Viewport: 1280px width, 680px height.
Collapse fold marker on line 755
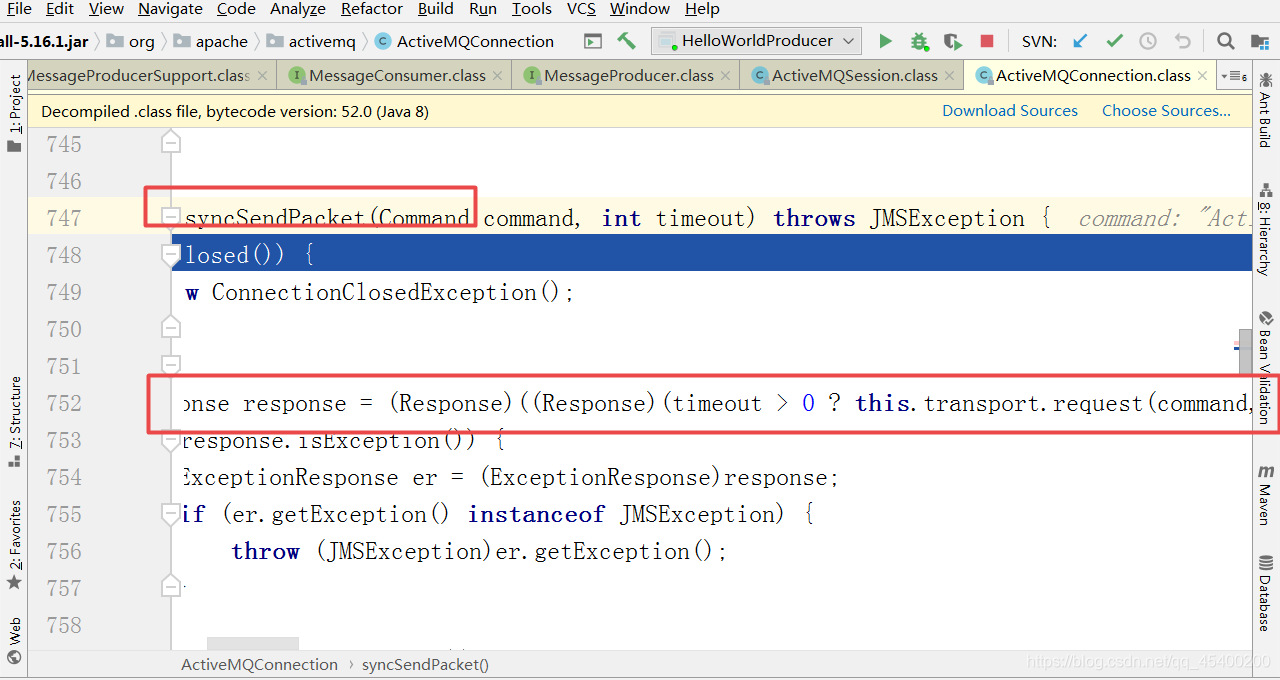point(171,514)
